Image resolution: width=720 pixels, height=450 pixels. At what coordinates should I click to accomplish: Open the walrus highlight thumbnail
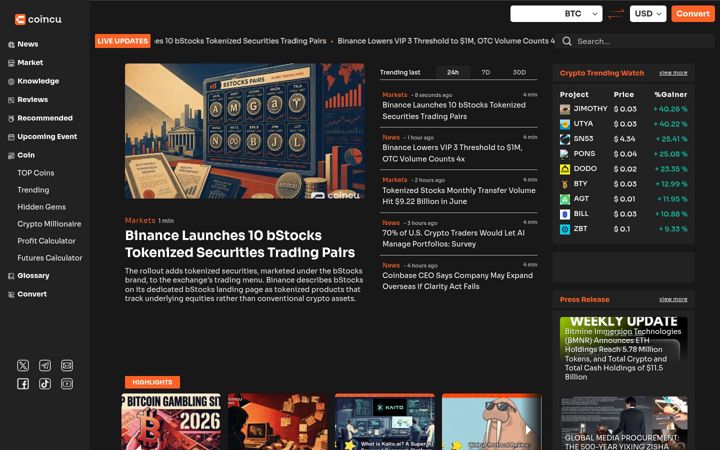pyautogui.click(x=491, y=422)
